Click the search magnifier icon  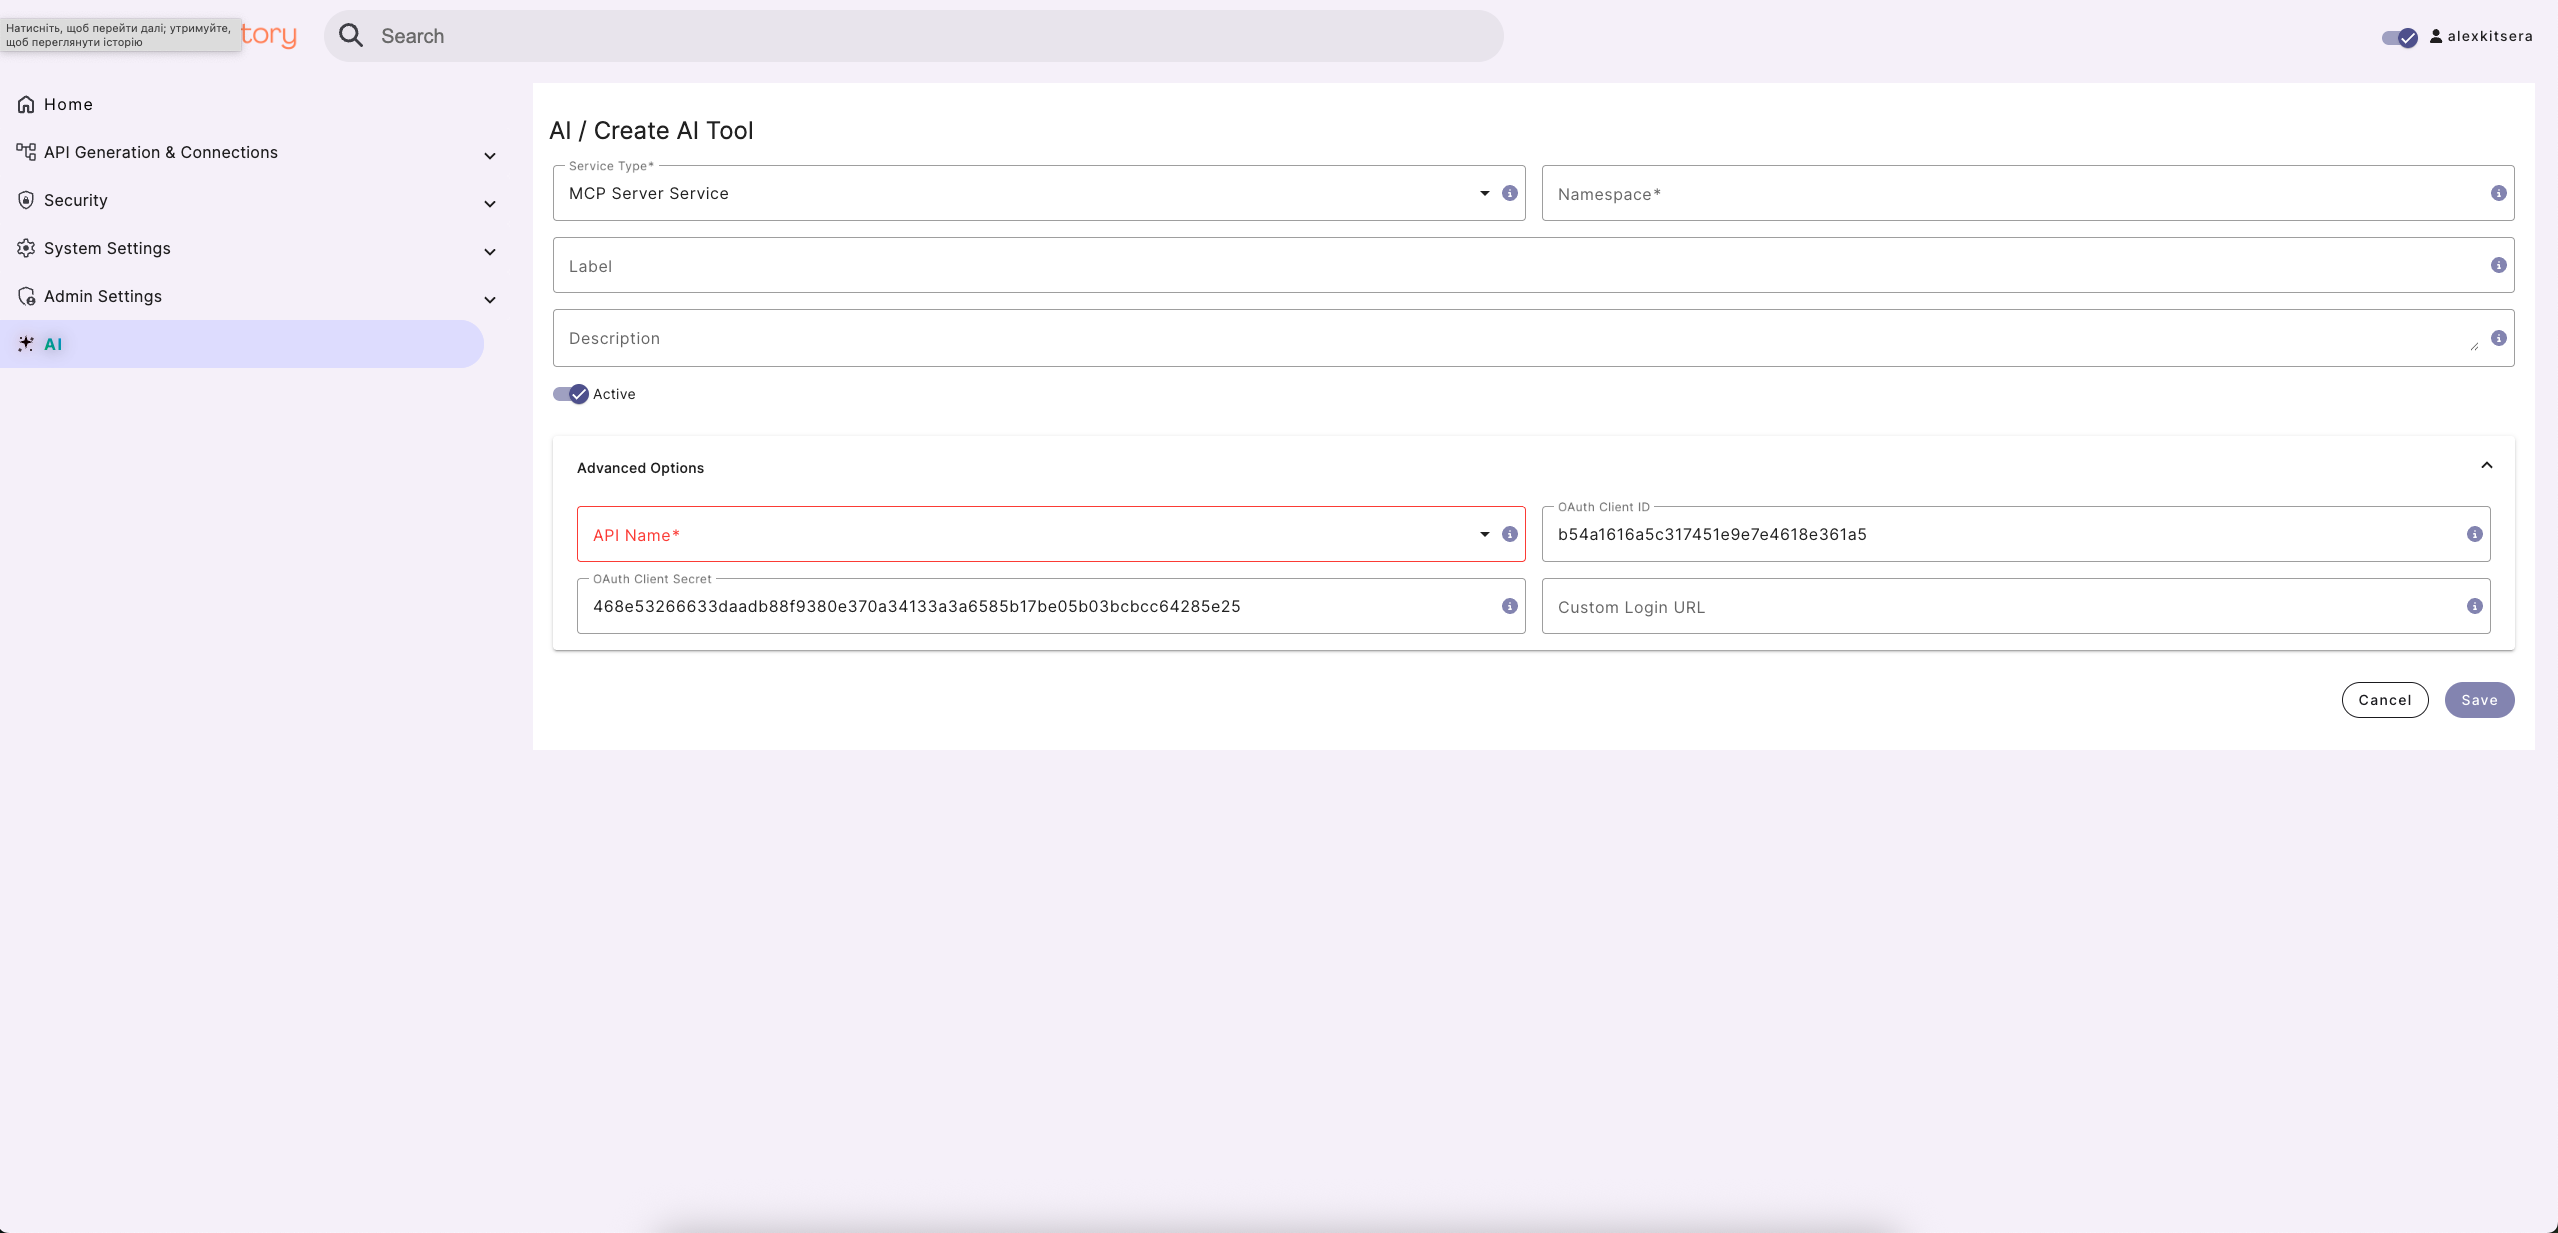(350, 36)
